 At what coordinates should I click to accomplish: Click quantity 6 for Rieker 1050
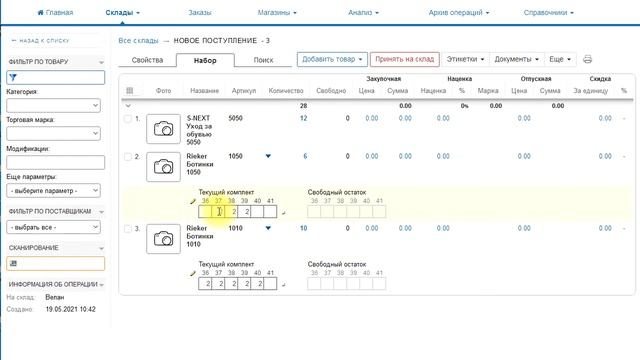click(305, 156)
